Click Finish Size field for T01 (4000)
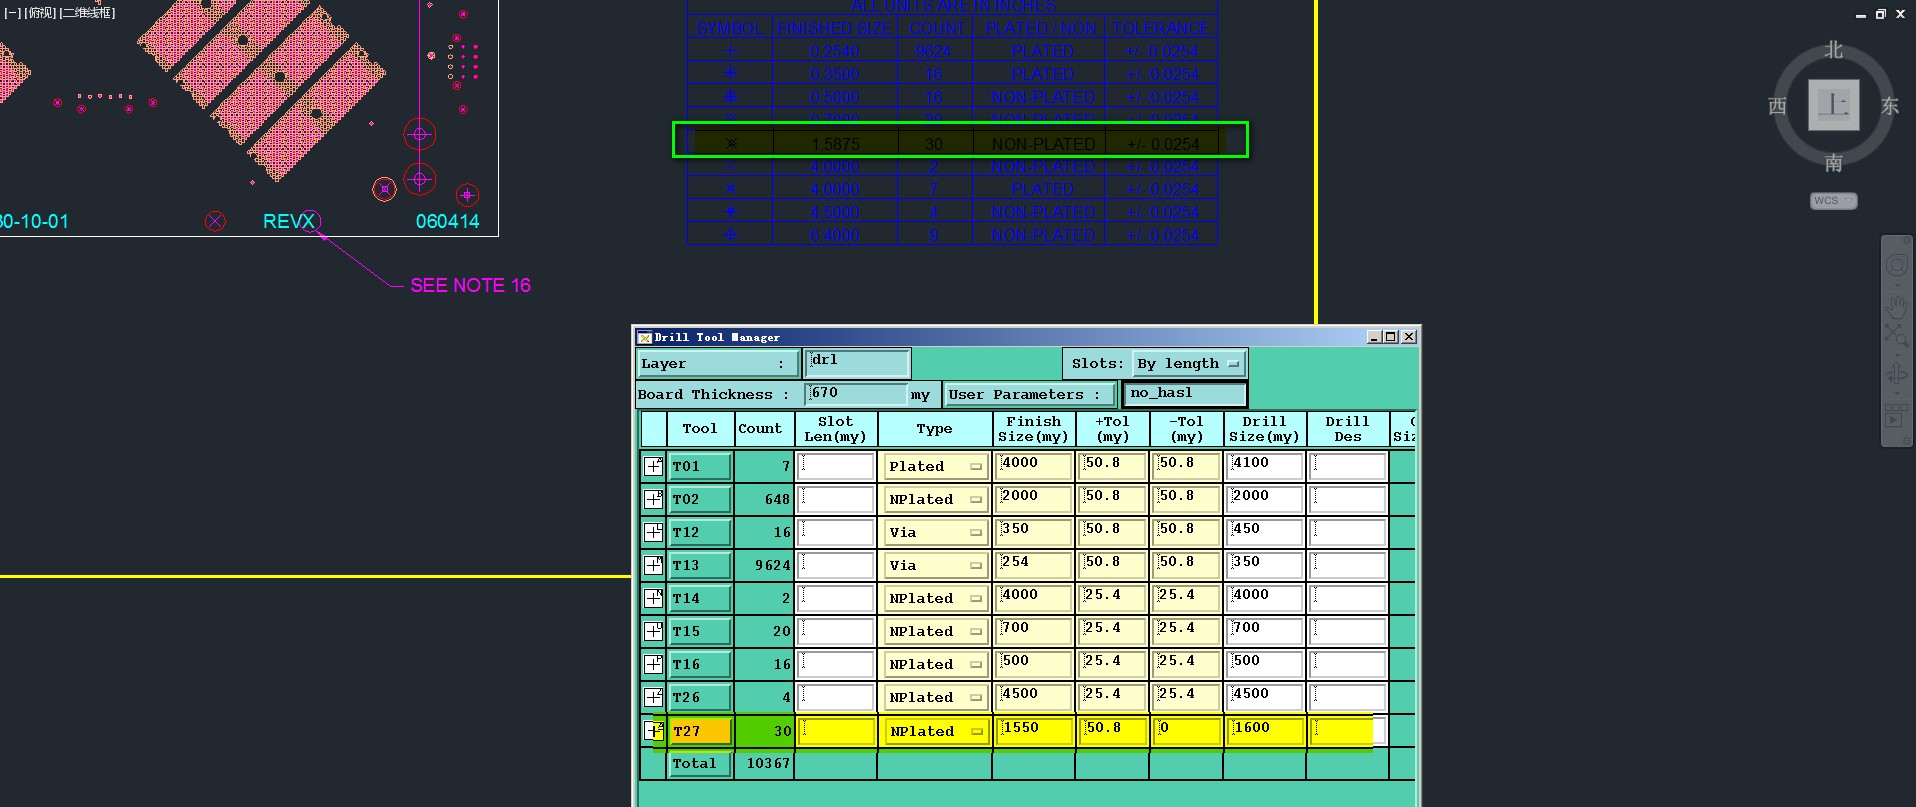This screenshot has width=1916, height=807. pos(1034,466)
